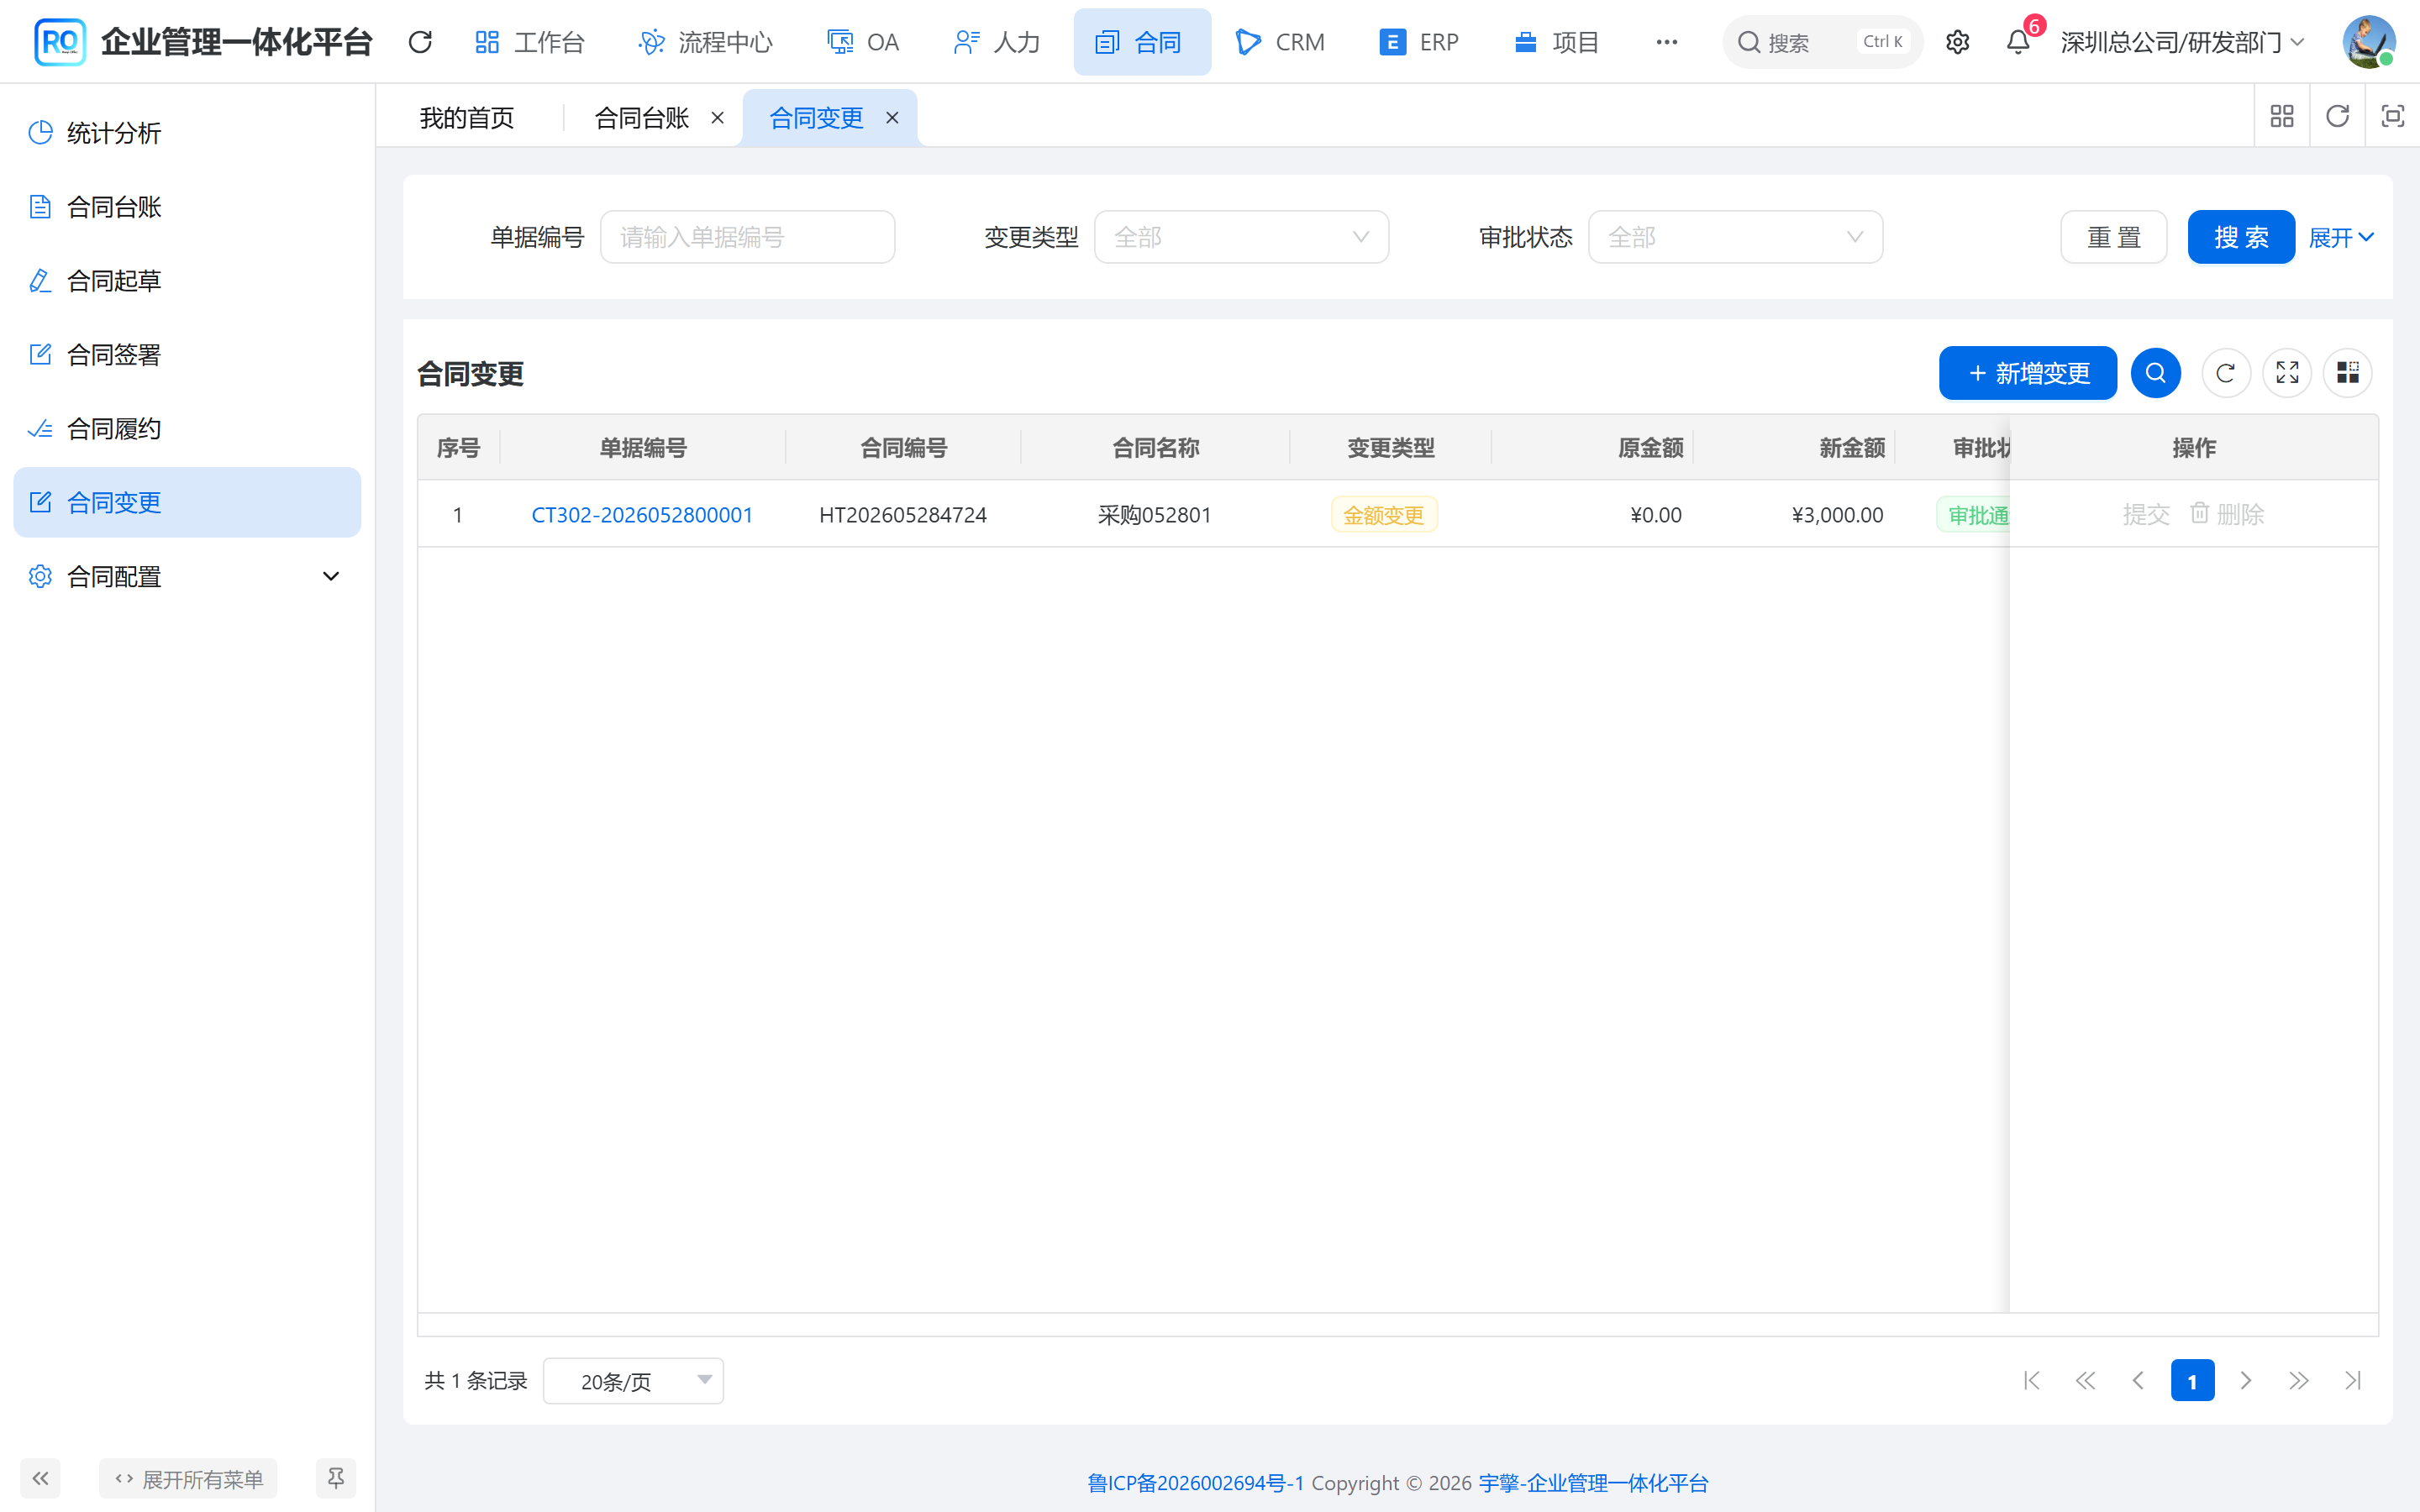Expand more filters via 展开
2420x1512 pixels.
pyautogui.click(x=2340, y=238)
